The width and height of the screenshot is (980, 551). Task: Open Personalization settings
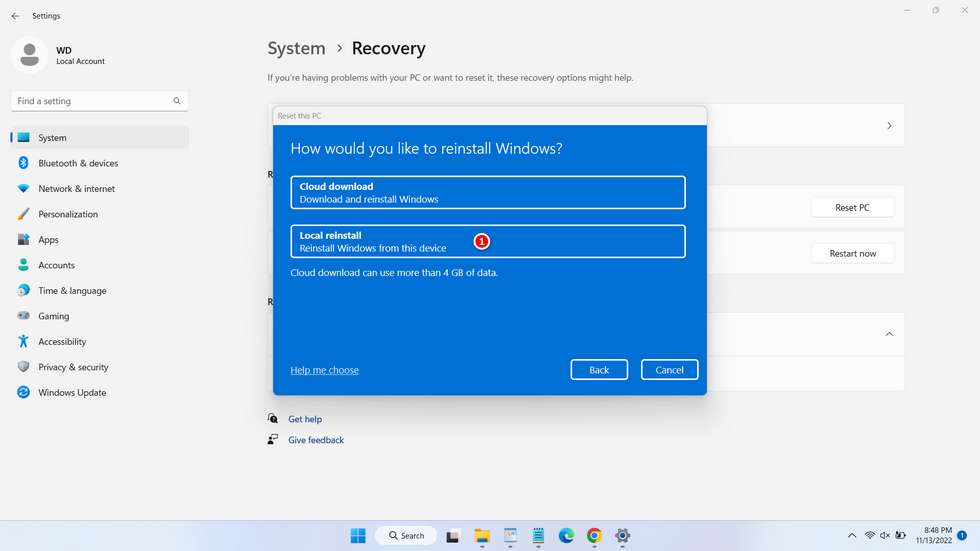pyautogui.click(x=100, y=214)
